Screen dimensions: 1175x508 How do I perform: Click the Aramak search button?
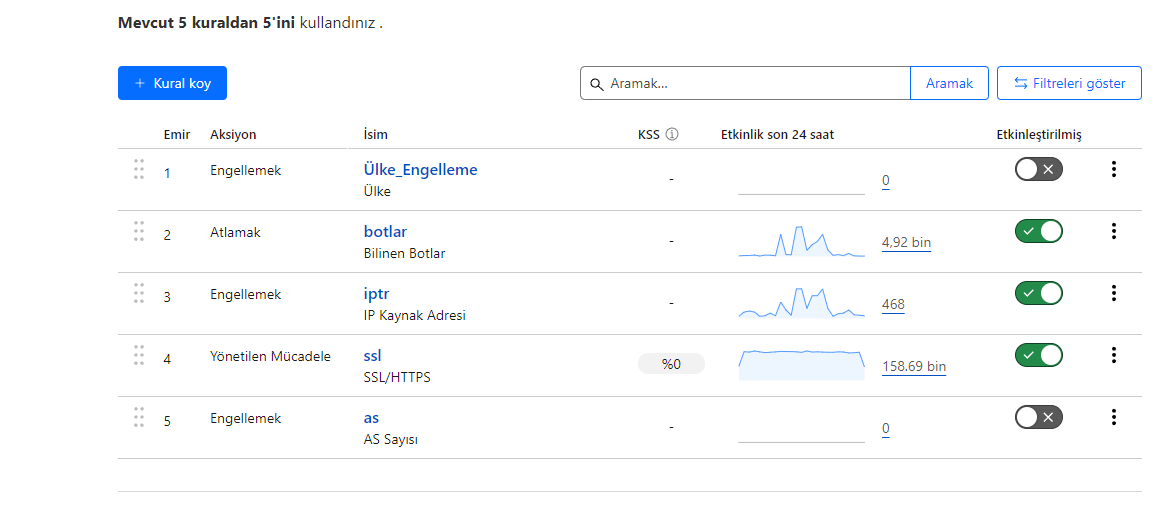pyautogui.click(x=949, y=83)
